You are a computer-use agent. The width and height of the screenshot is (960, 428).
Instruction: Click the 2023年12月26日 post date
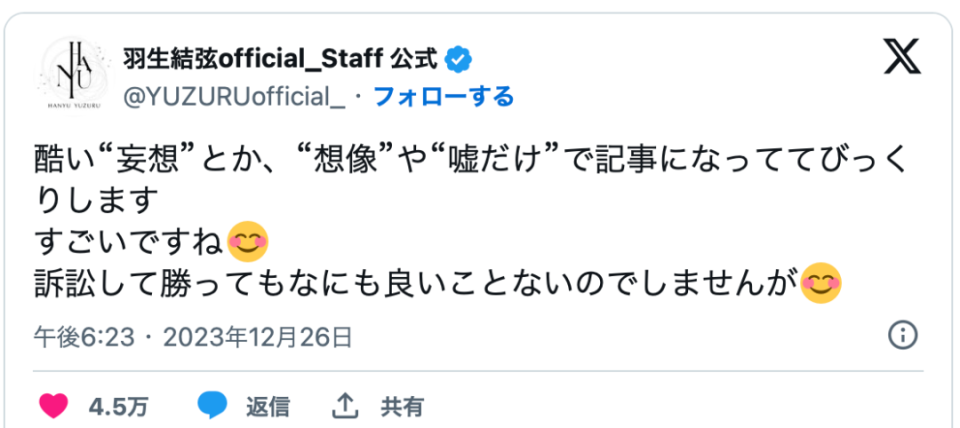click(258, 336)
